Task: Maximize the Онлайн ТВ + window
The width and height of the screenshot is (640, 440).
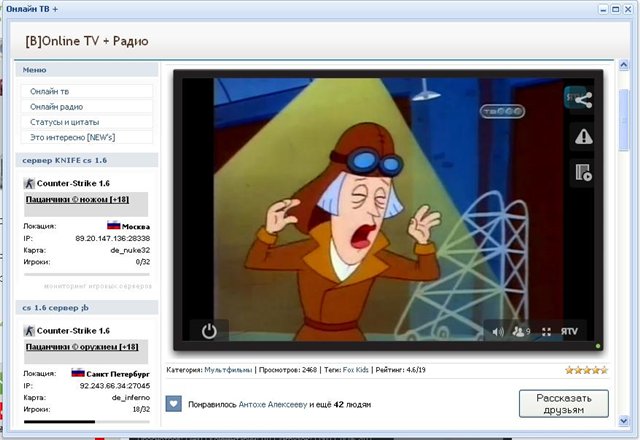Action: 615,9
